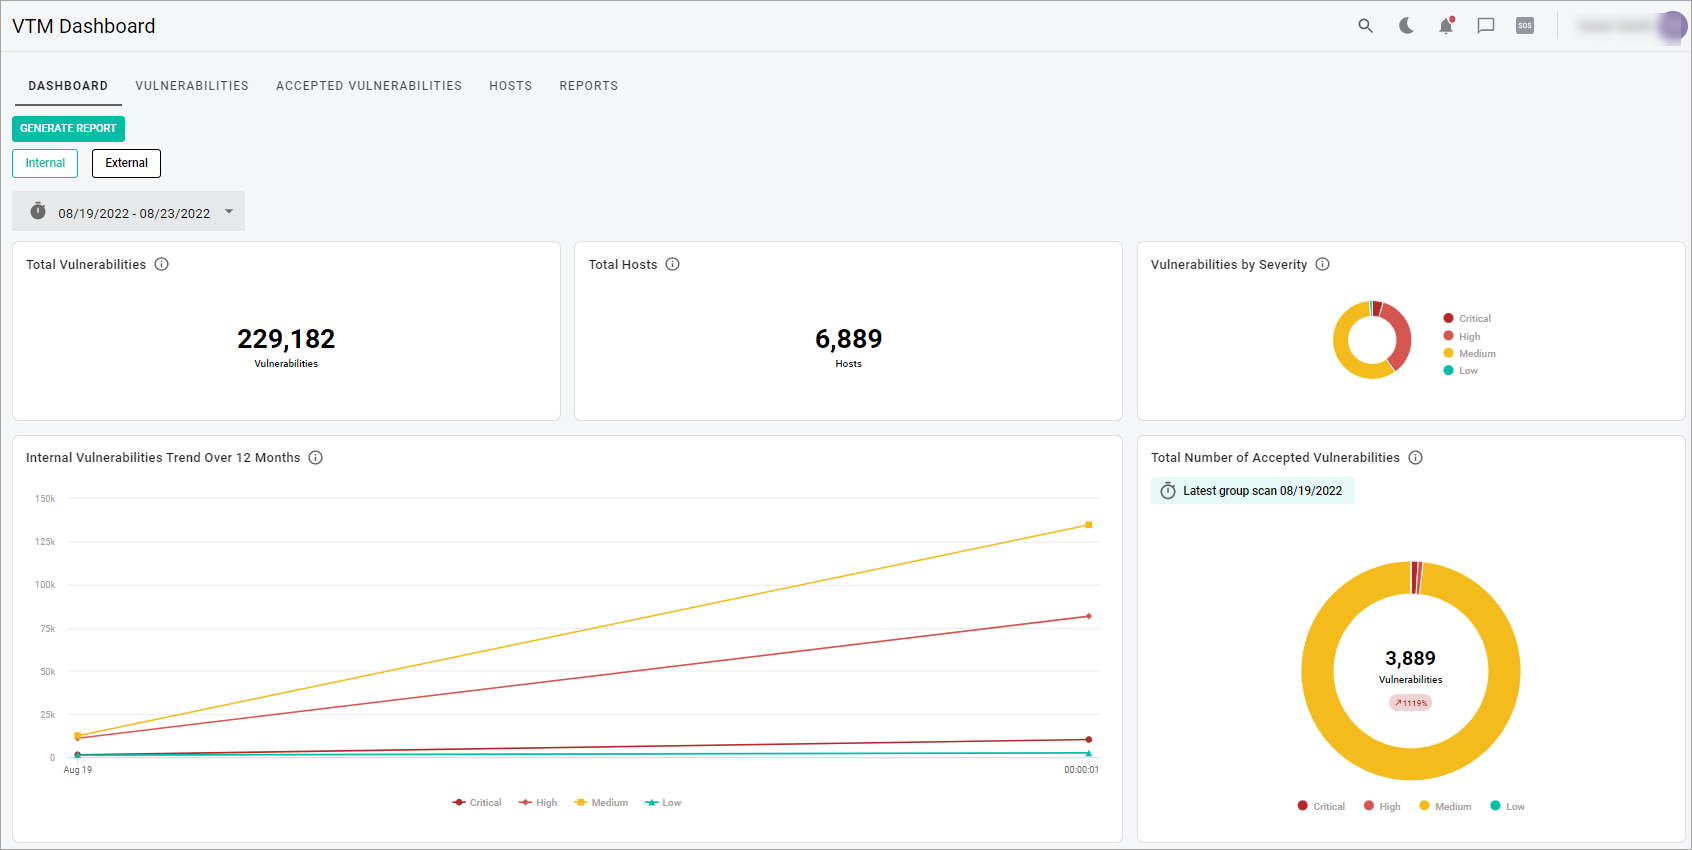The image size is (1692, 850).
Task: Click the Aug 19 axis label
Action: click(78, 770)
